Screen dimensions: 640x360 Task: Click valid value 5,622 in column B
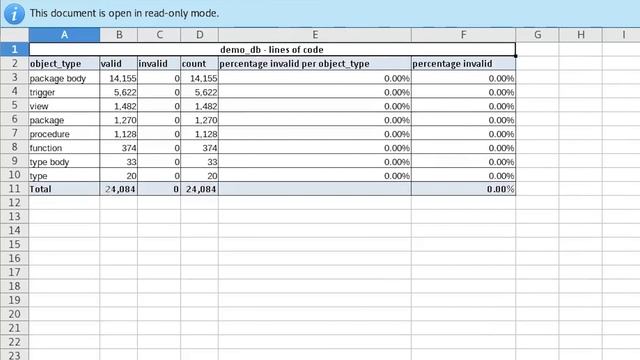[x=119, y=92]
